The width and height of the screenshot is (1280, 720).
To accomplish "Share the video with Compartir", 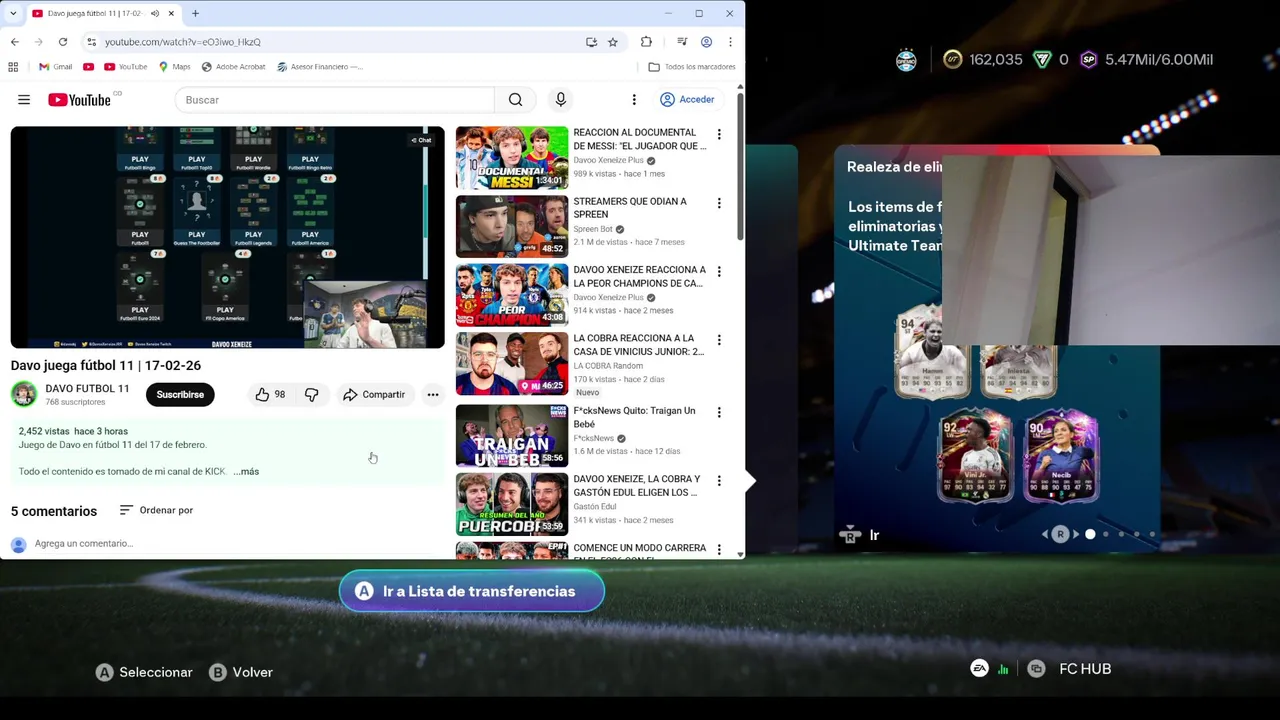I will pos(374,394).
